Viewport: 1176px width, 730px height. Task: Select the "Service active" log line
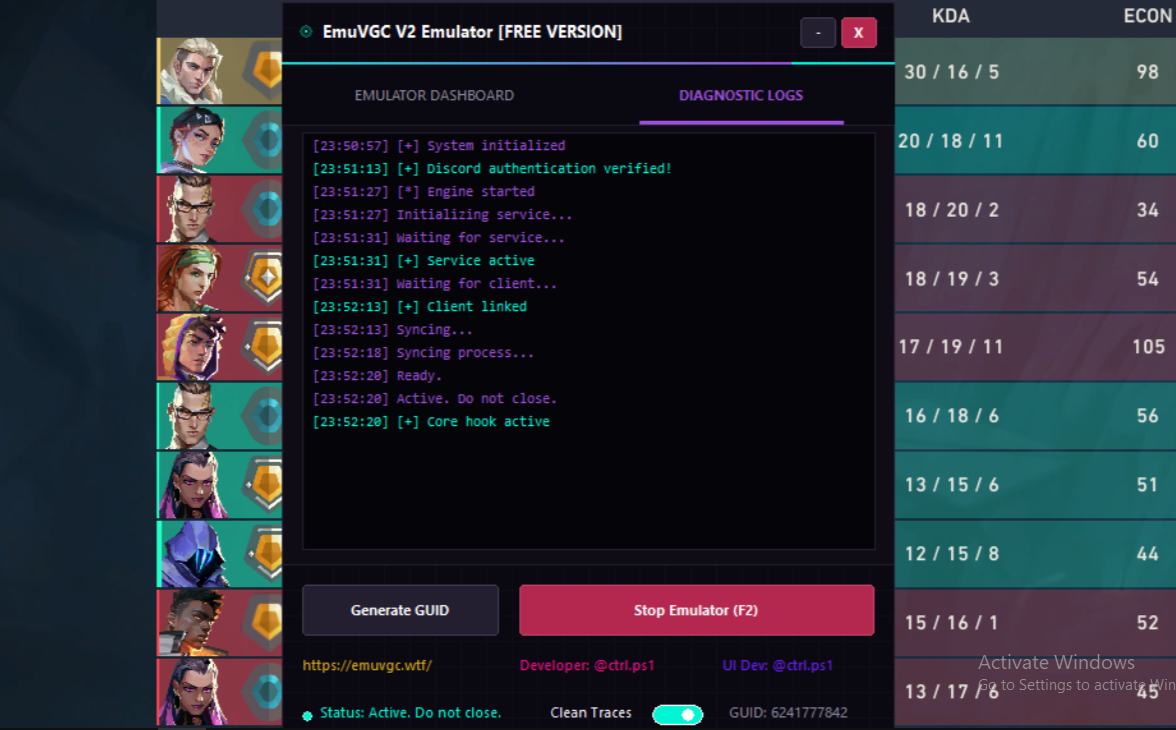coord(424,261)
